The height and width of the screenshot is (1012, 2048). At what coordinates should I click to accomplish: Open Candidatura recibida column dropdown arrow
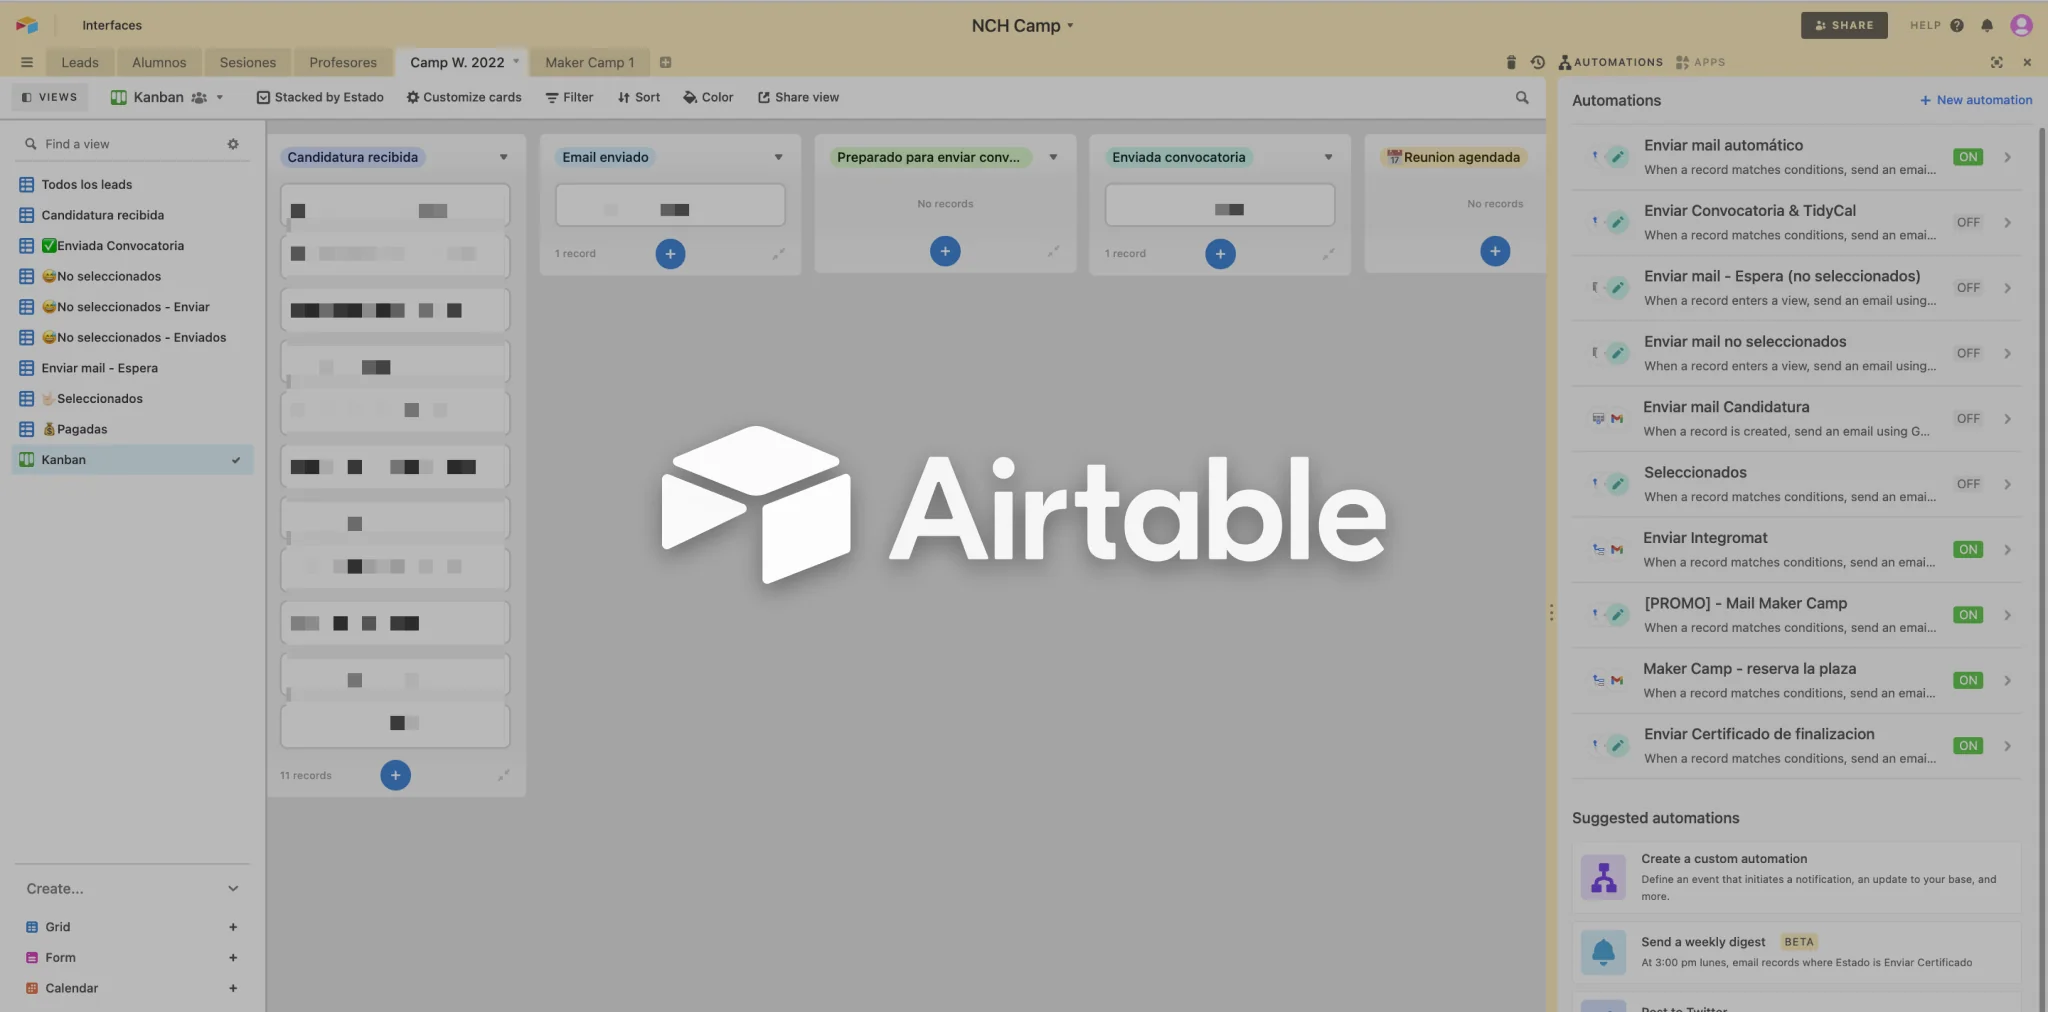click(x=503, y=157)
